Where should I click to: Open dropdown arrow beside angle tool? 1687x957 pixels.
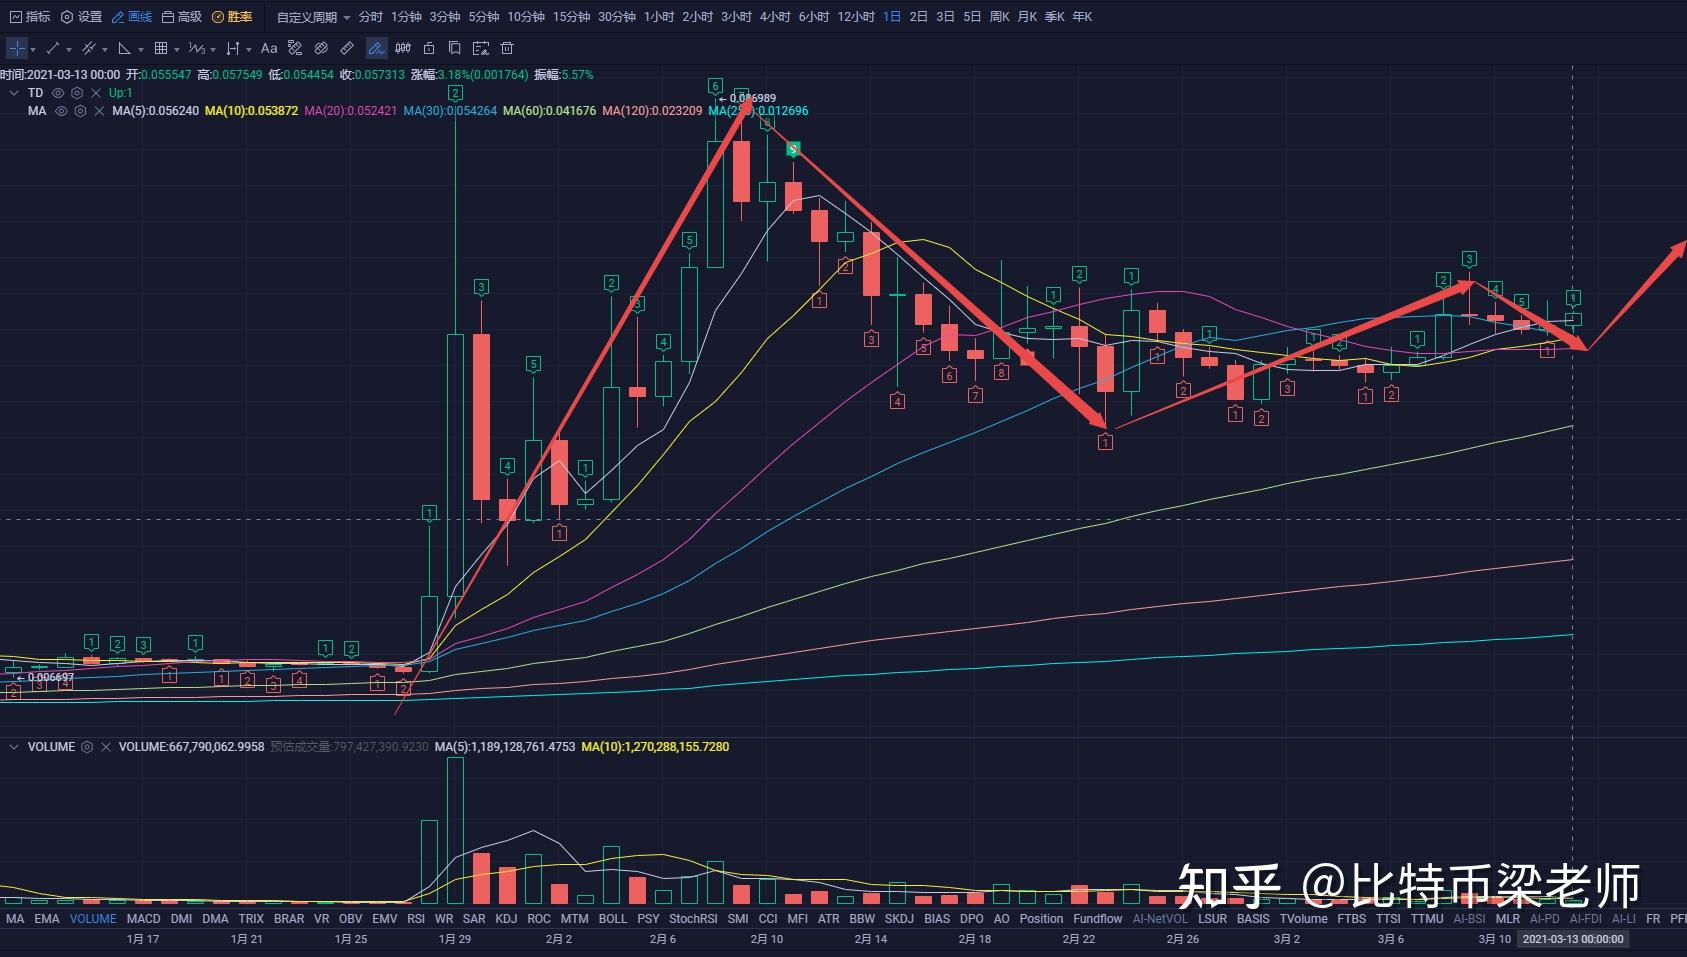[x=141, y=49]
